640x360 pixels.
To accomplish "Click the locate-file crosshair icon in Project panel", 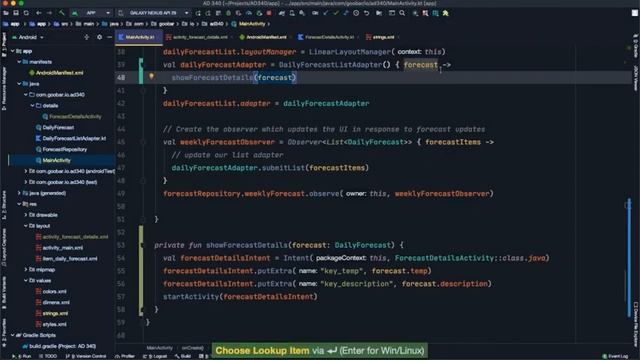I will tap(86, 37).
